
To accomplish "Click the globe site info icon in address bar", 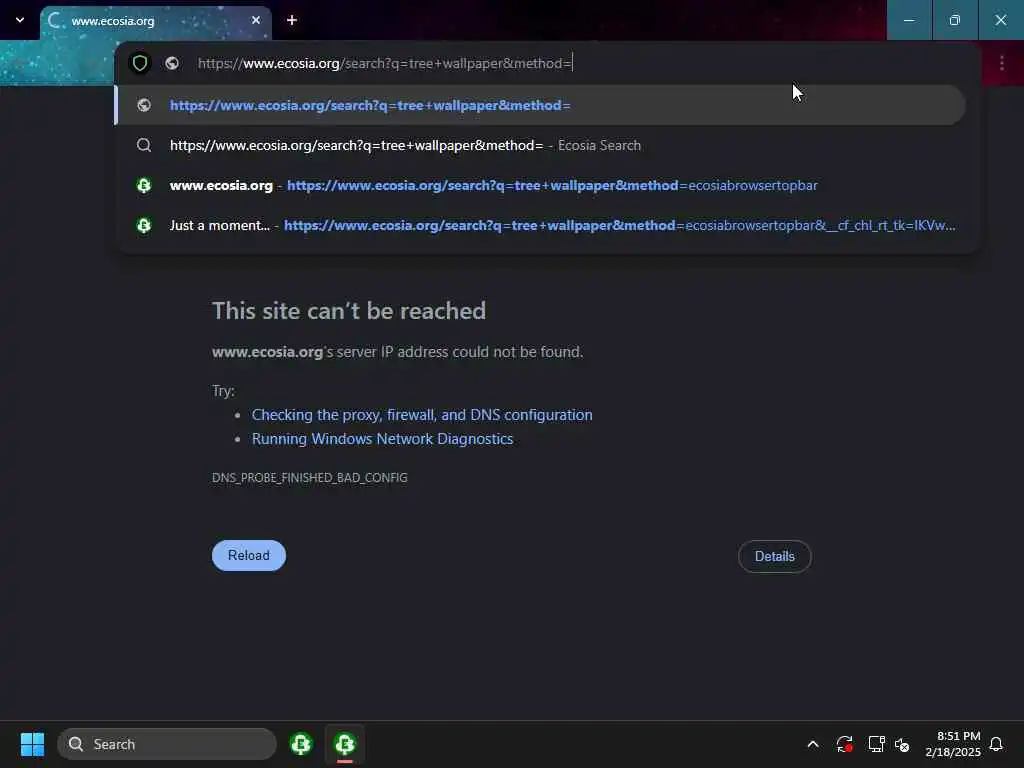I will [x=172, y=63].
